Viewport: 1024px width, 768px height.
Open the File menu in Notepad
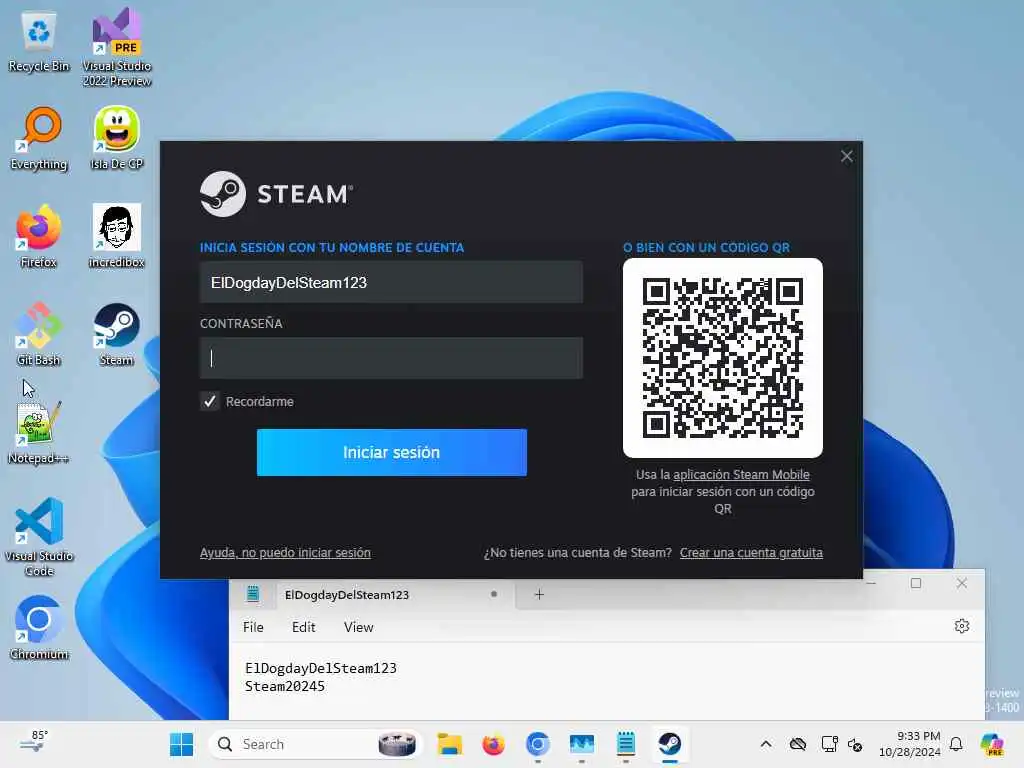pos(253,627)
